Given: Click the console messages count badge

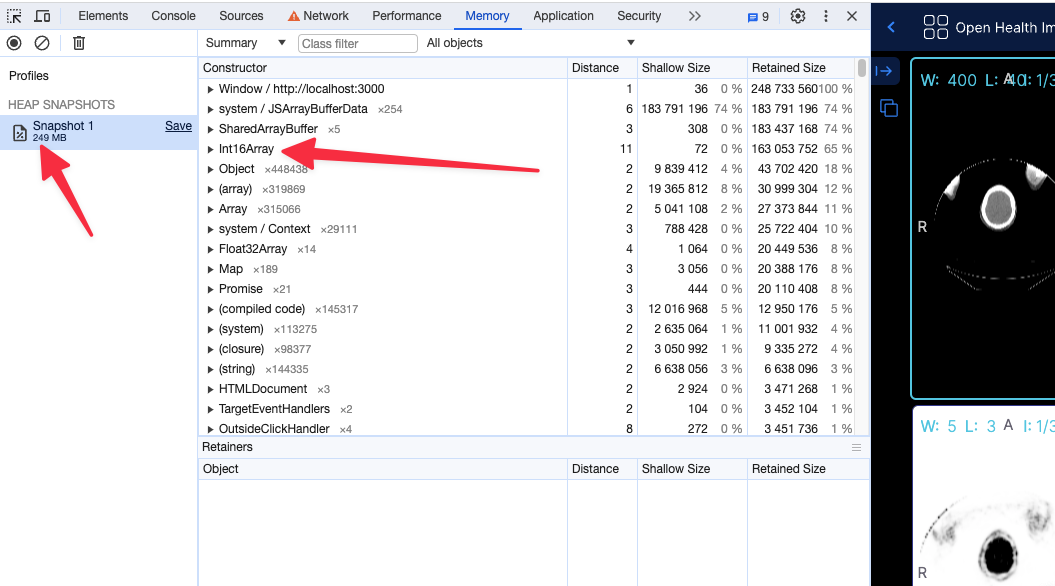Looking at the screenshot, I should pos(758,17).
